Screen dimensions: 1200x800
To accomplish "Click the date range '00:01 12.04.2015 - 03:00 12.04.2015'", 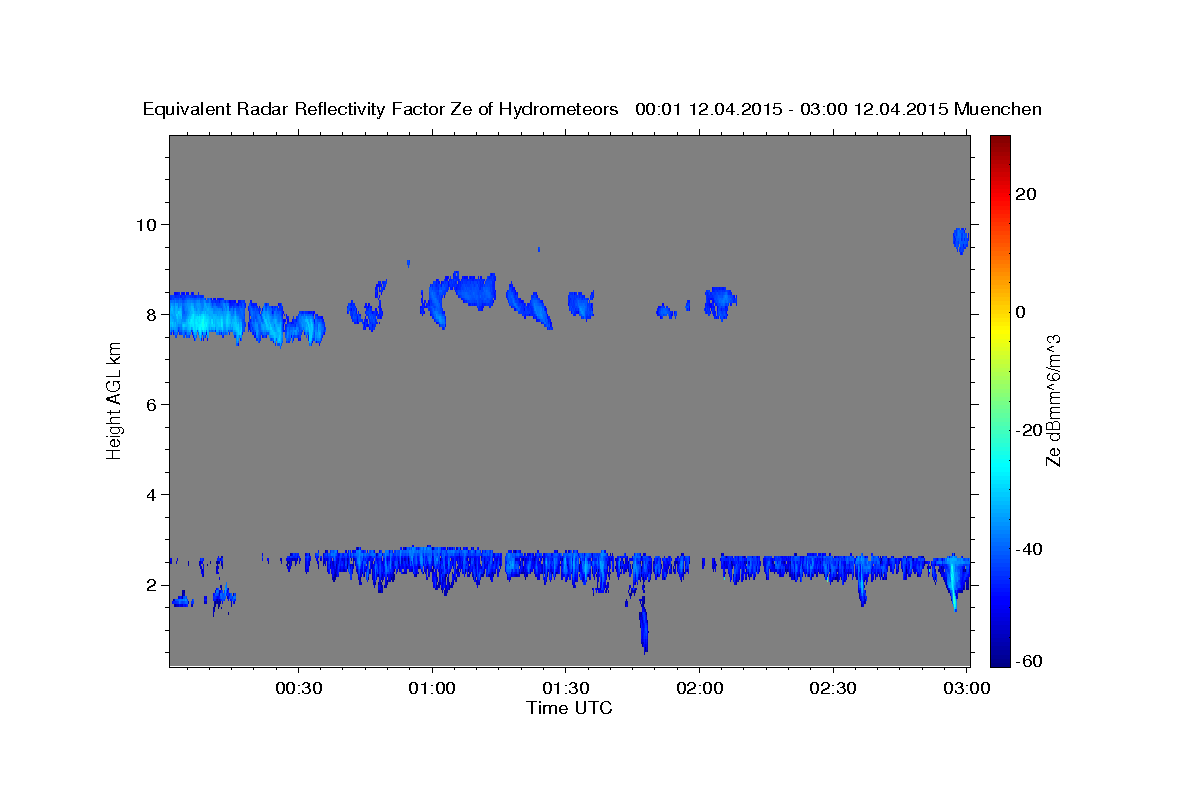I will point(792,110).
